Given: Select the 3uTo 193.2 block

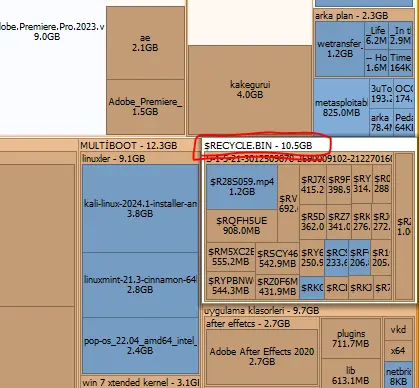Looking at the screenshot, I should (x=381, y=94).
